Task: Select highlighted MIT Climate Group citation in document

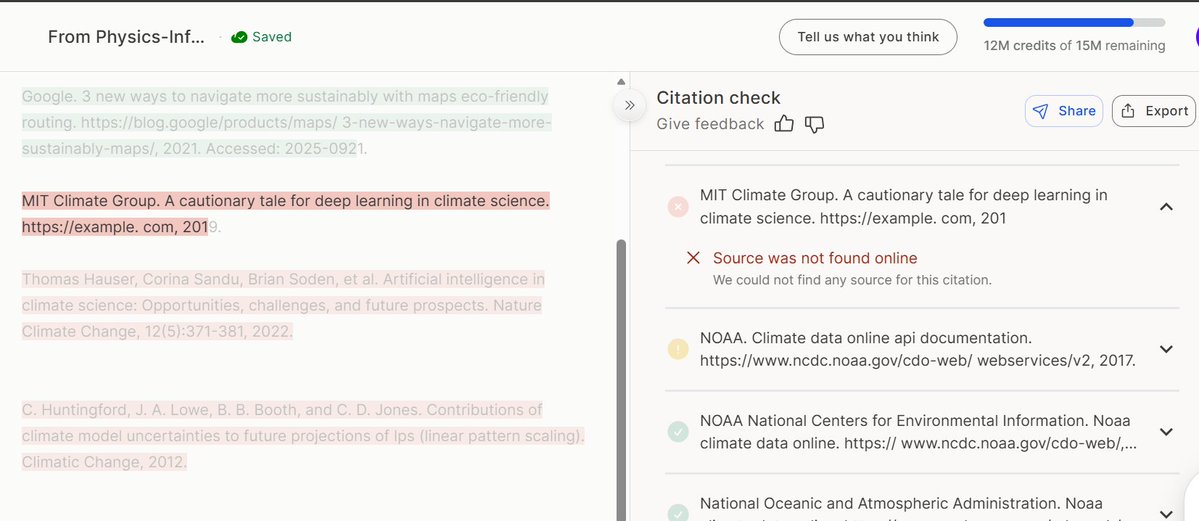Action: pyautogui.click(x=285, y=214)
